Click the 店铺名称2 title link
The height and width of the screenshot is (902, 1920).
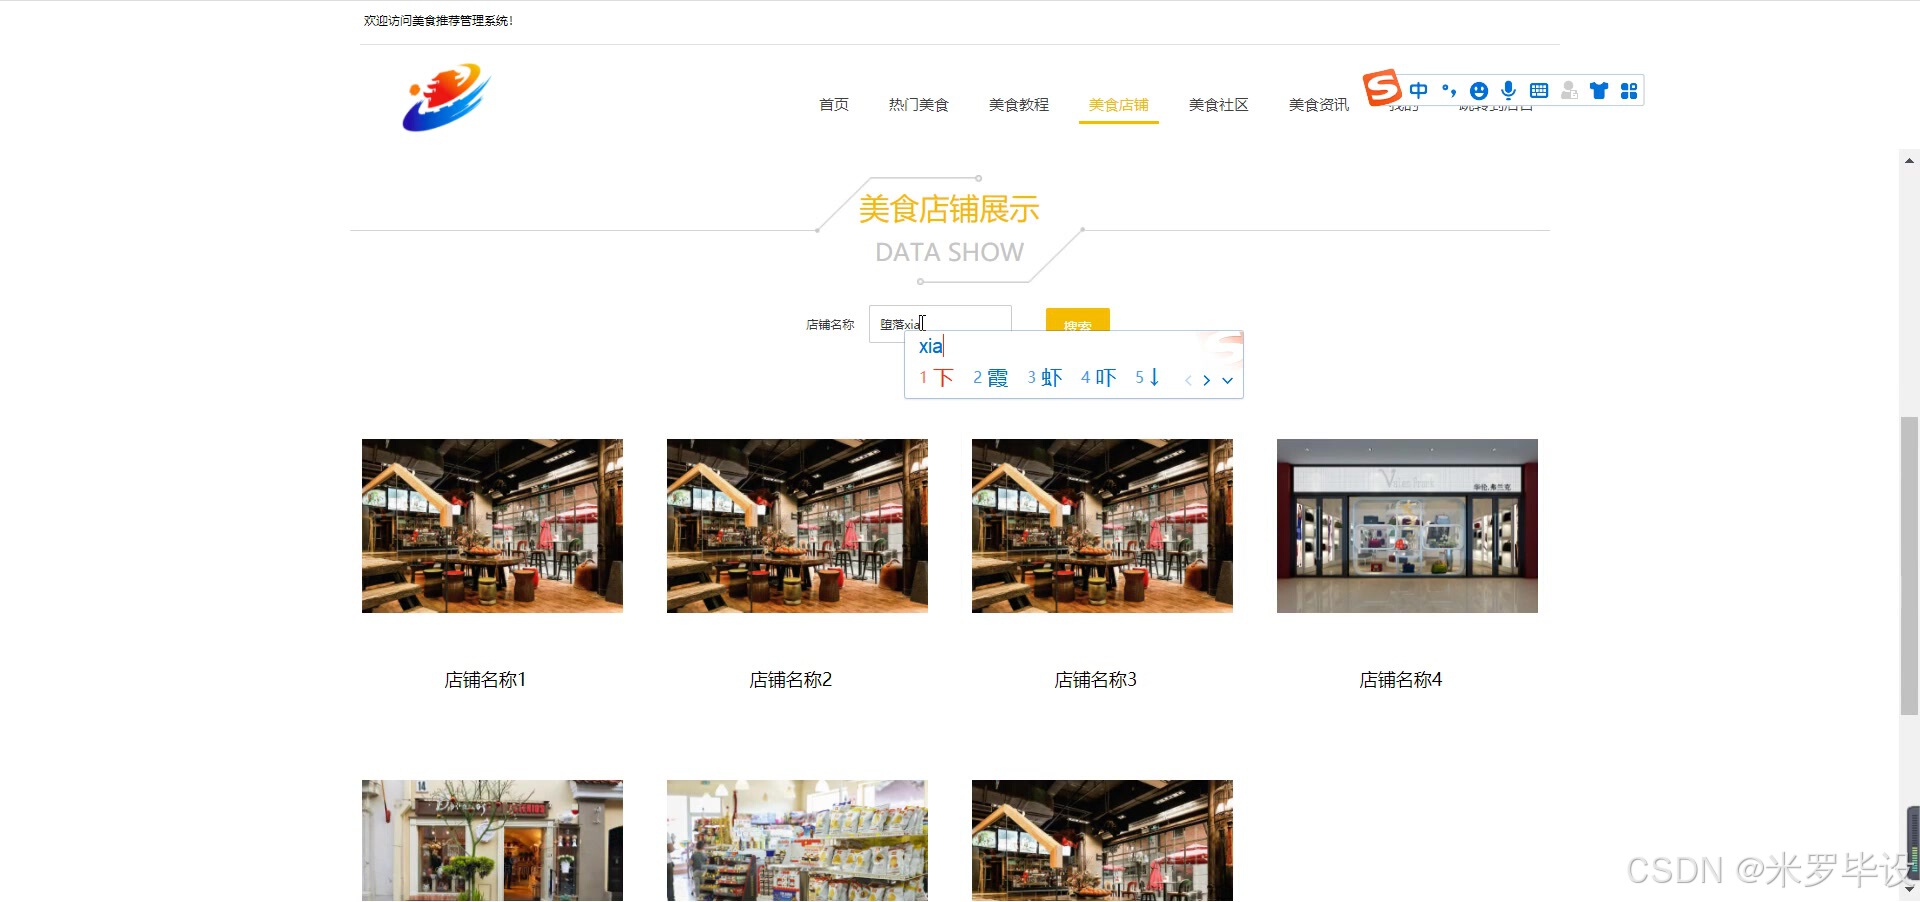(790, 680)
